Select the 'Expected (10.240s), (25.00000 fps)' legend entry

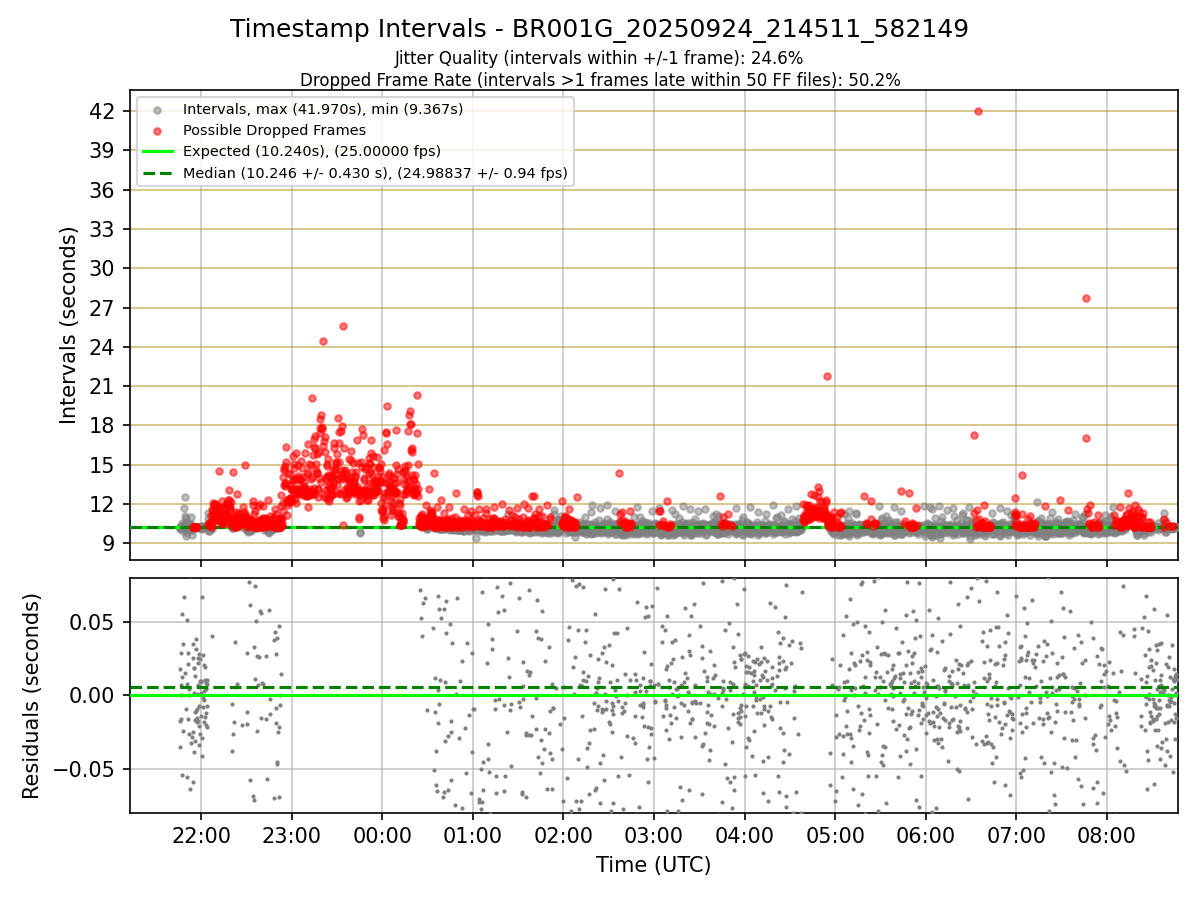[x=290, y=151]
